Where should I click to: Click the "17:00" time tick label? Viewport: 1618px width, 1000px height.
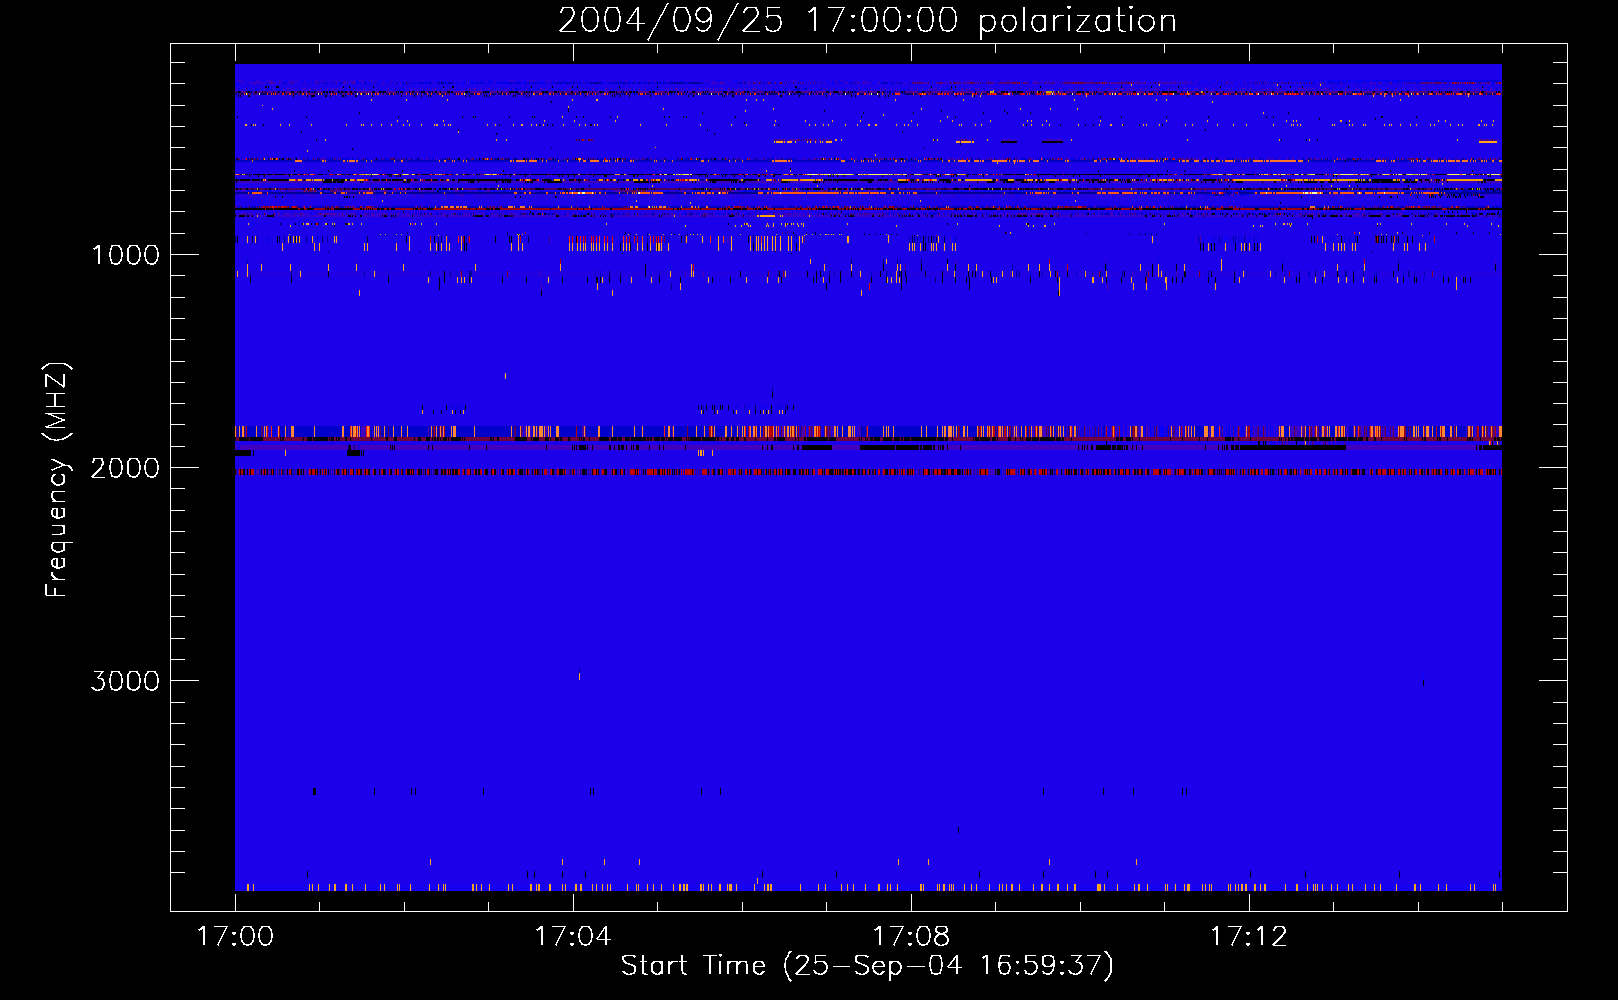235,936
